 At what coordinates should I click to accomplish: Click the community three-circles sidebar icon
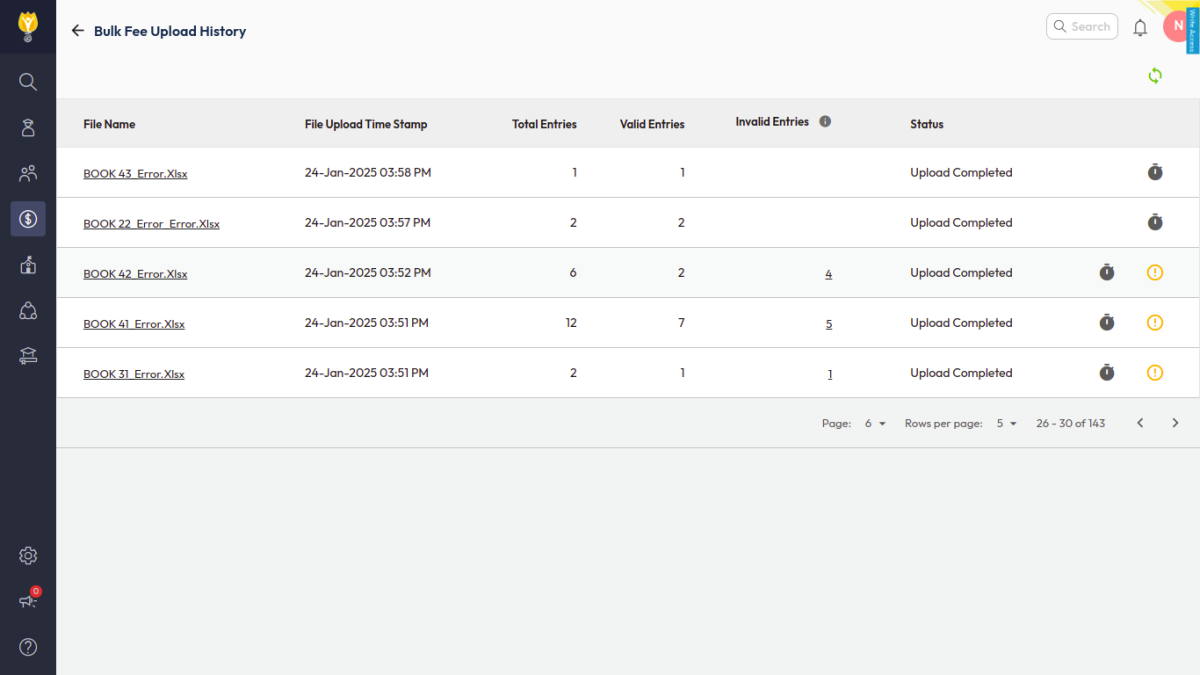point(28,310)
